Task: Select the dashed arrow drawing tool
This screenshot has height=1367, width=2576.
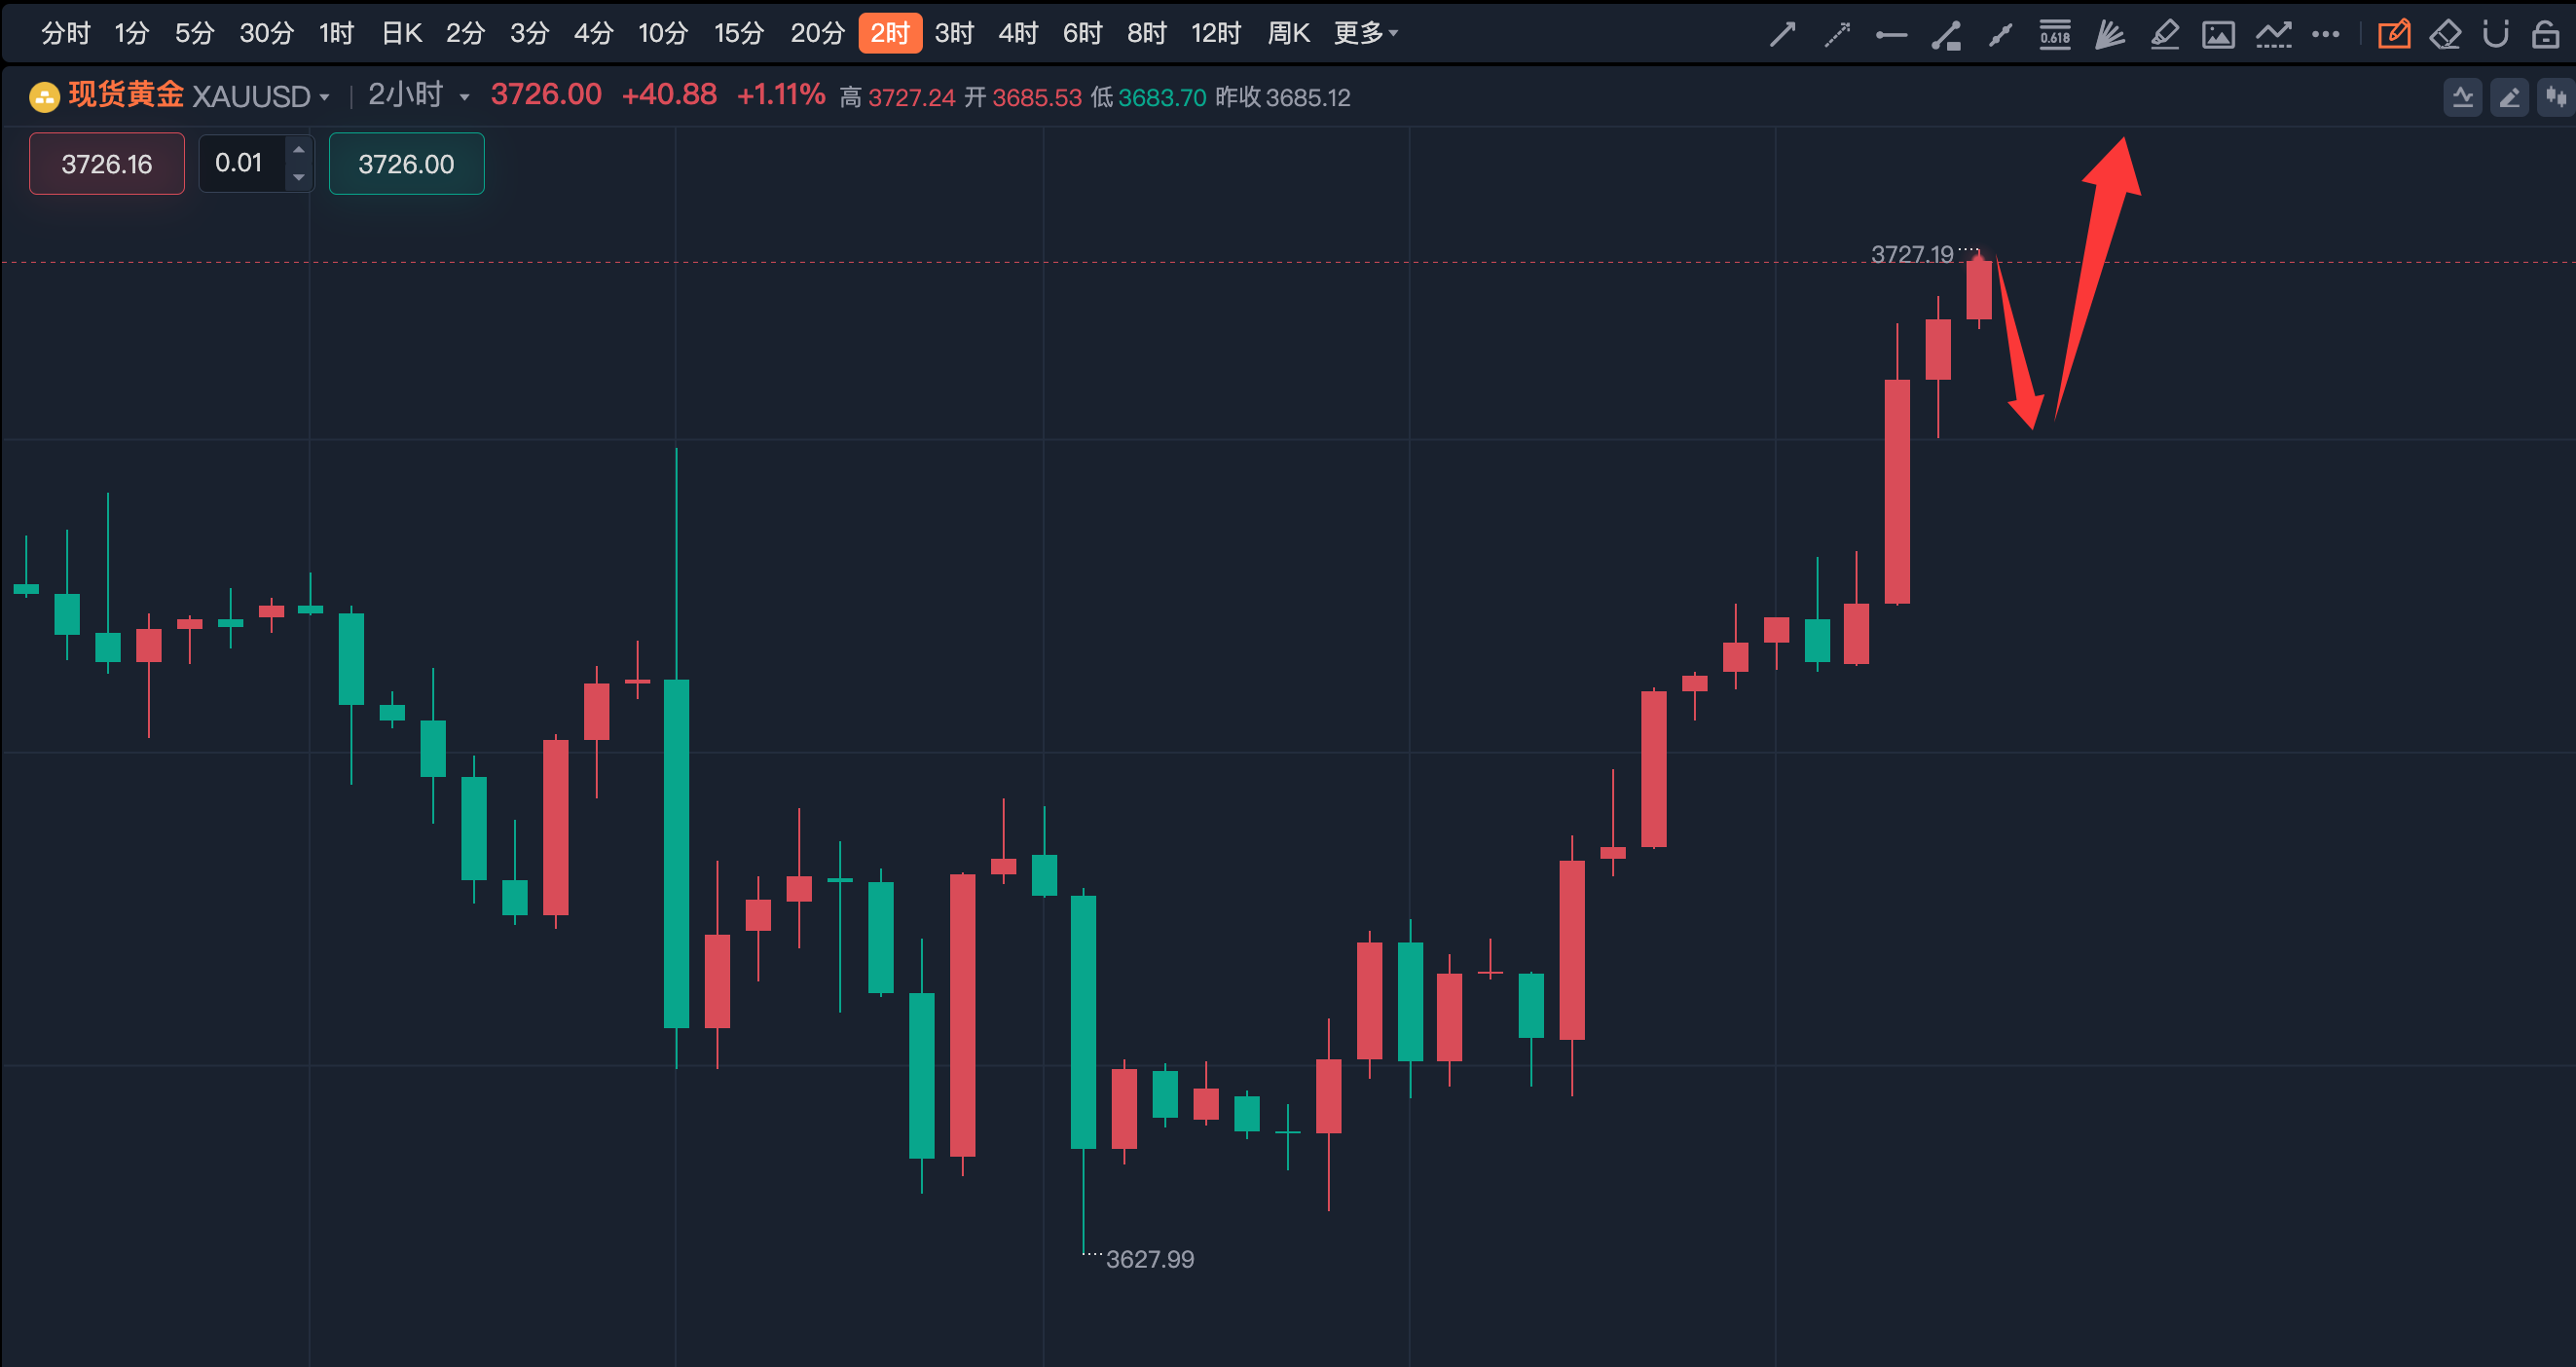Action: [x=1837, y=35]
